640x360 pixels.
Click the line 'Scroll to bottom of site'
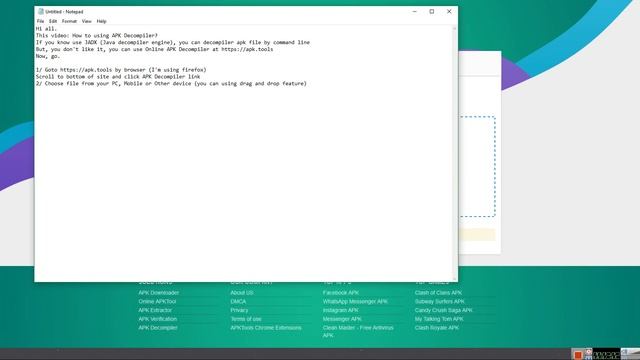[118, 77]
